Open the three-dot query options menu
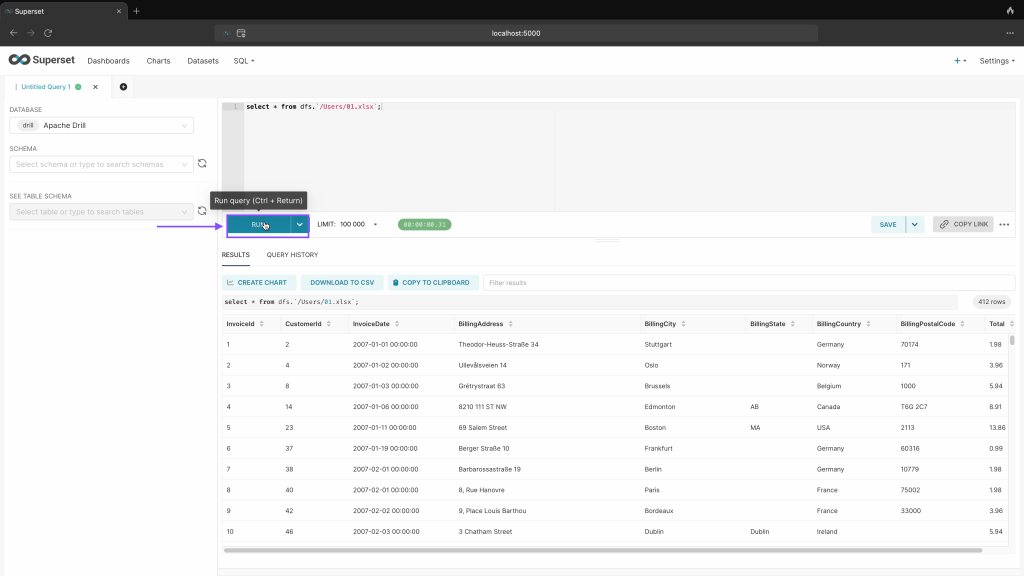This screenshot has height=576, width=1024. coord(1004,225)
